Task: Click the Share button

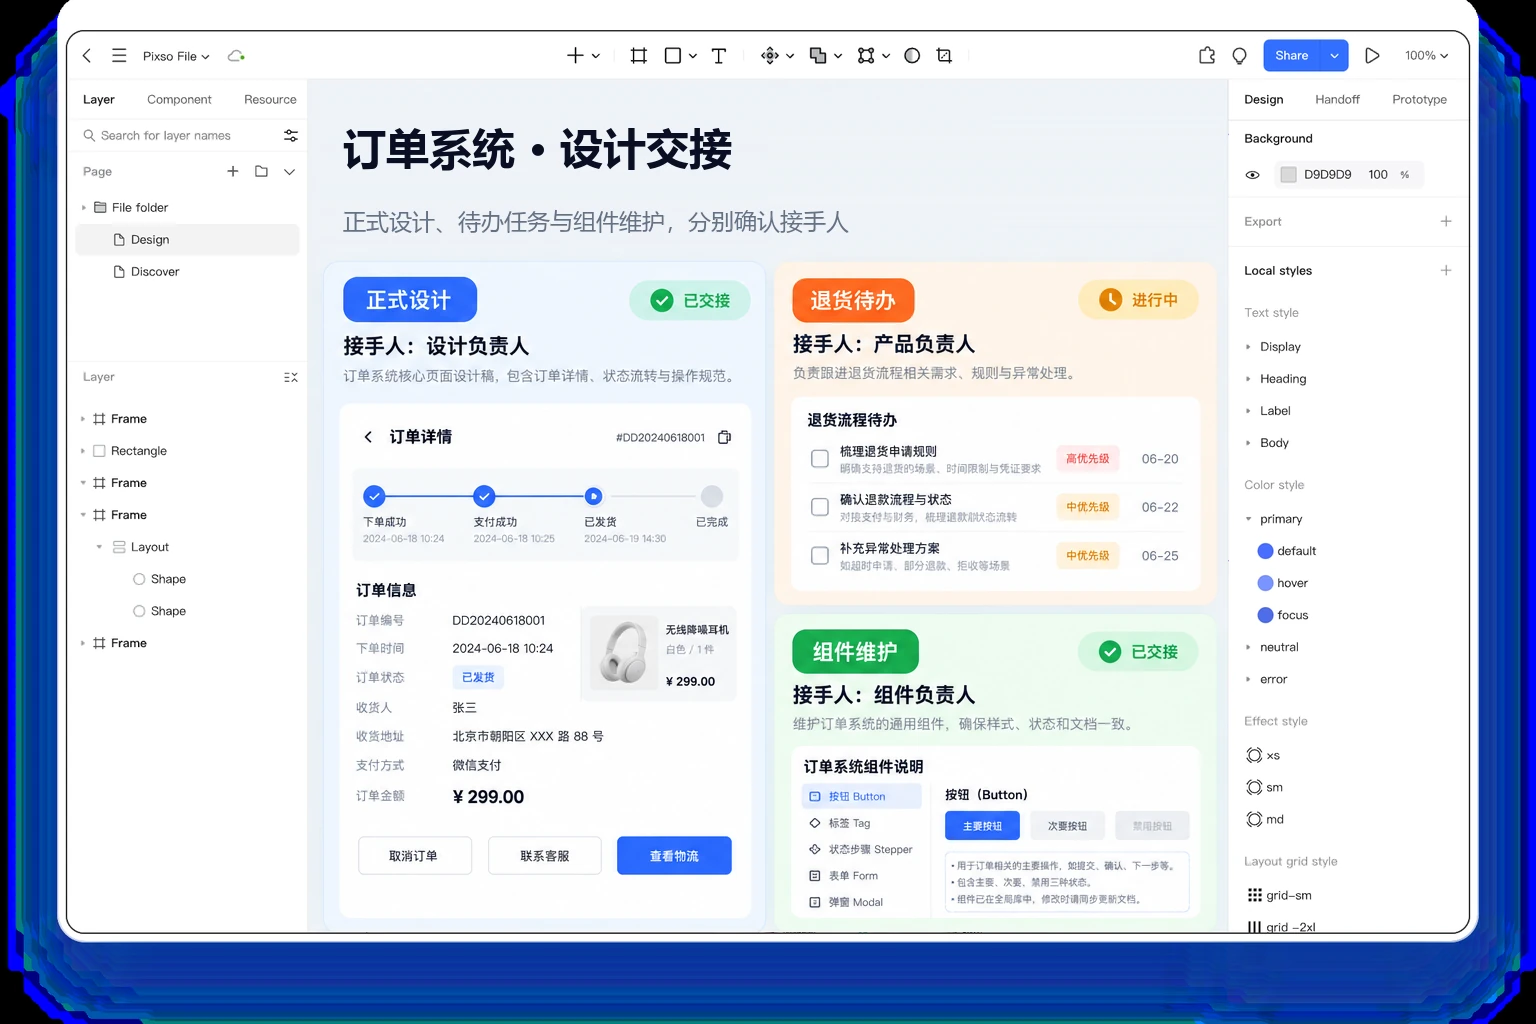Action: (1292, 56)
